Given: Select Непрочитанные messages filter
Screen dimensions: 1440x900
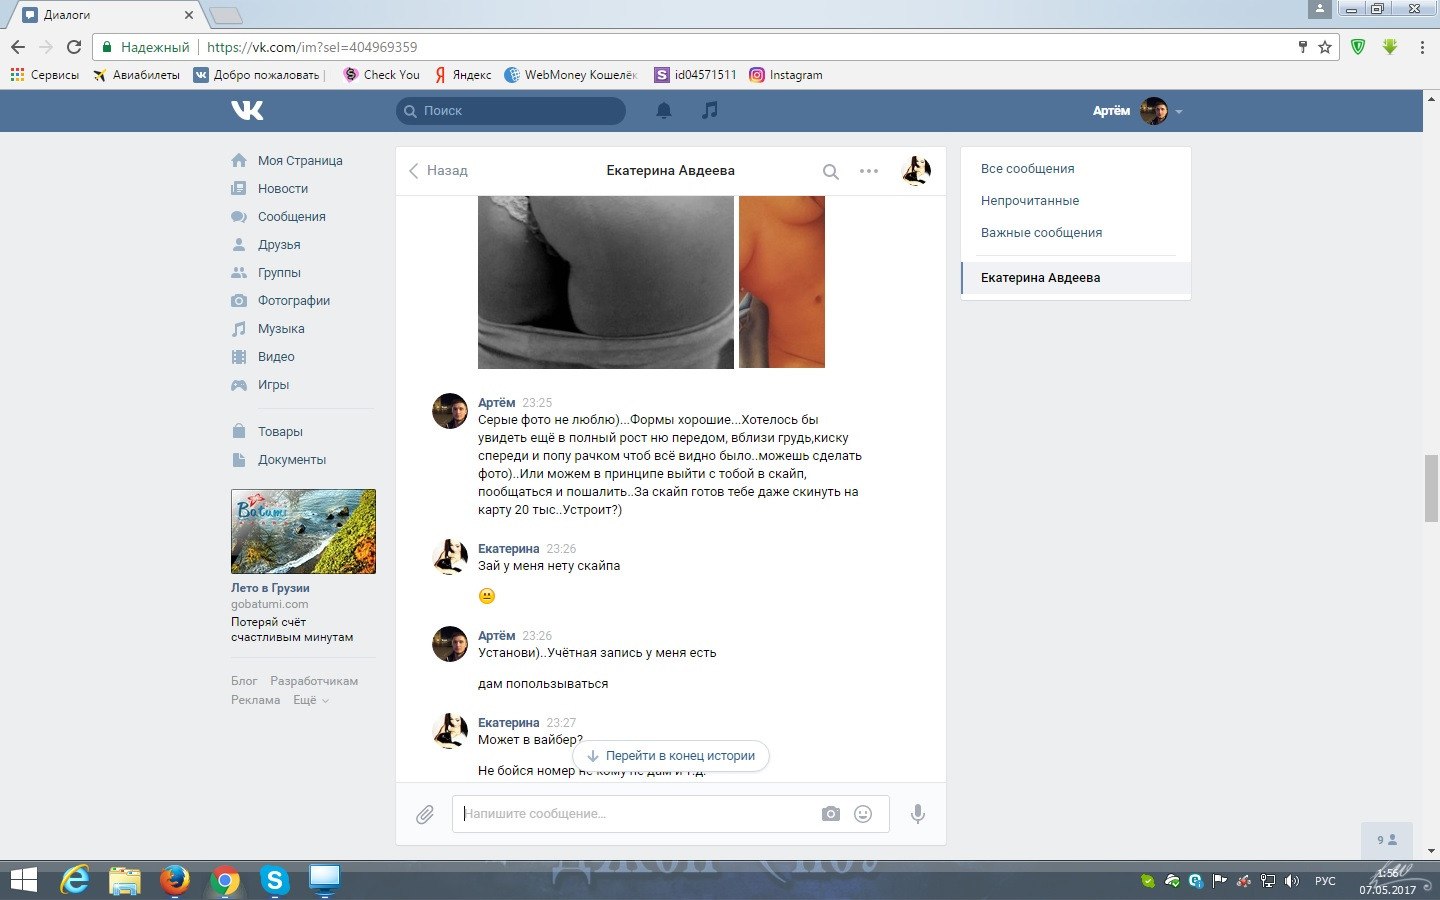Looking at the screenshot, I should [1030, 201].
